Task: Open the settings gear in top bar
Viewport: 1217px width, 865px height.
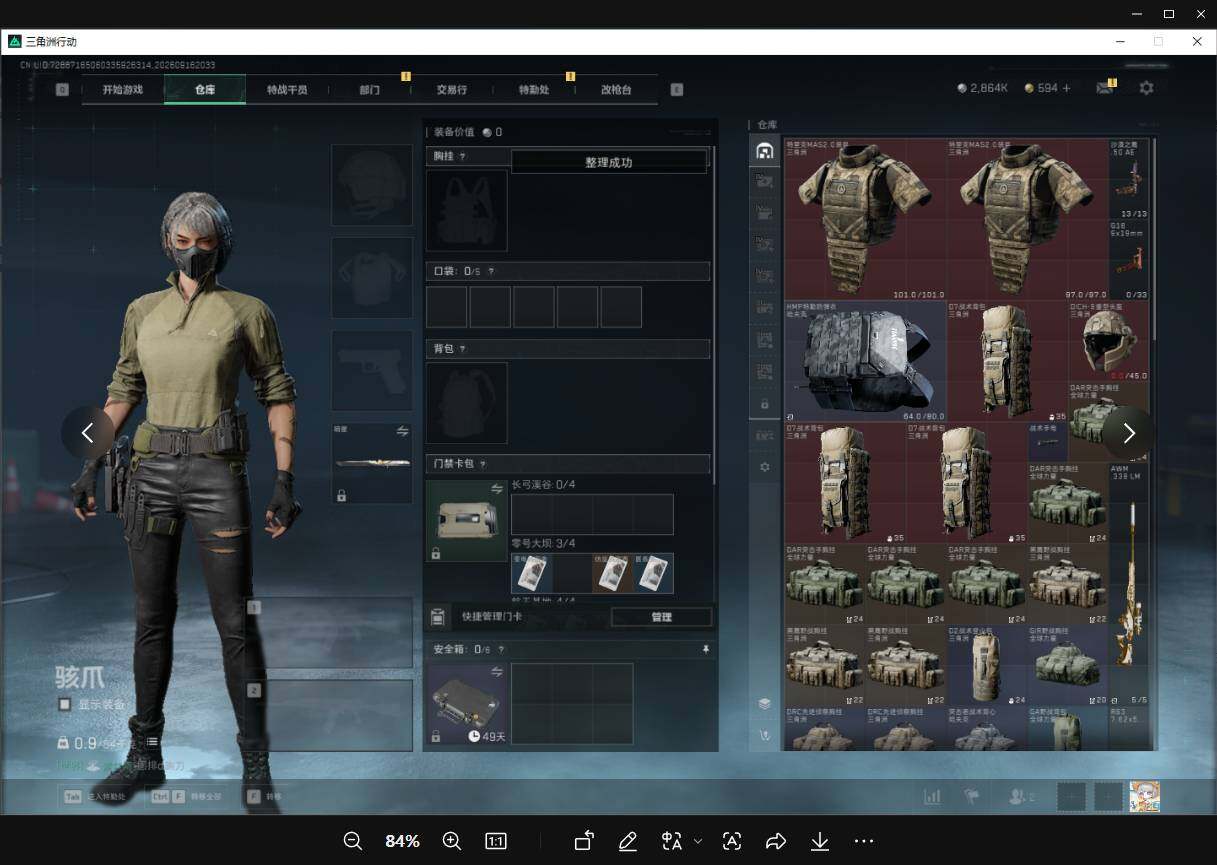Action: 1146,88
